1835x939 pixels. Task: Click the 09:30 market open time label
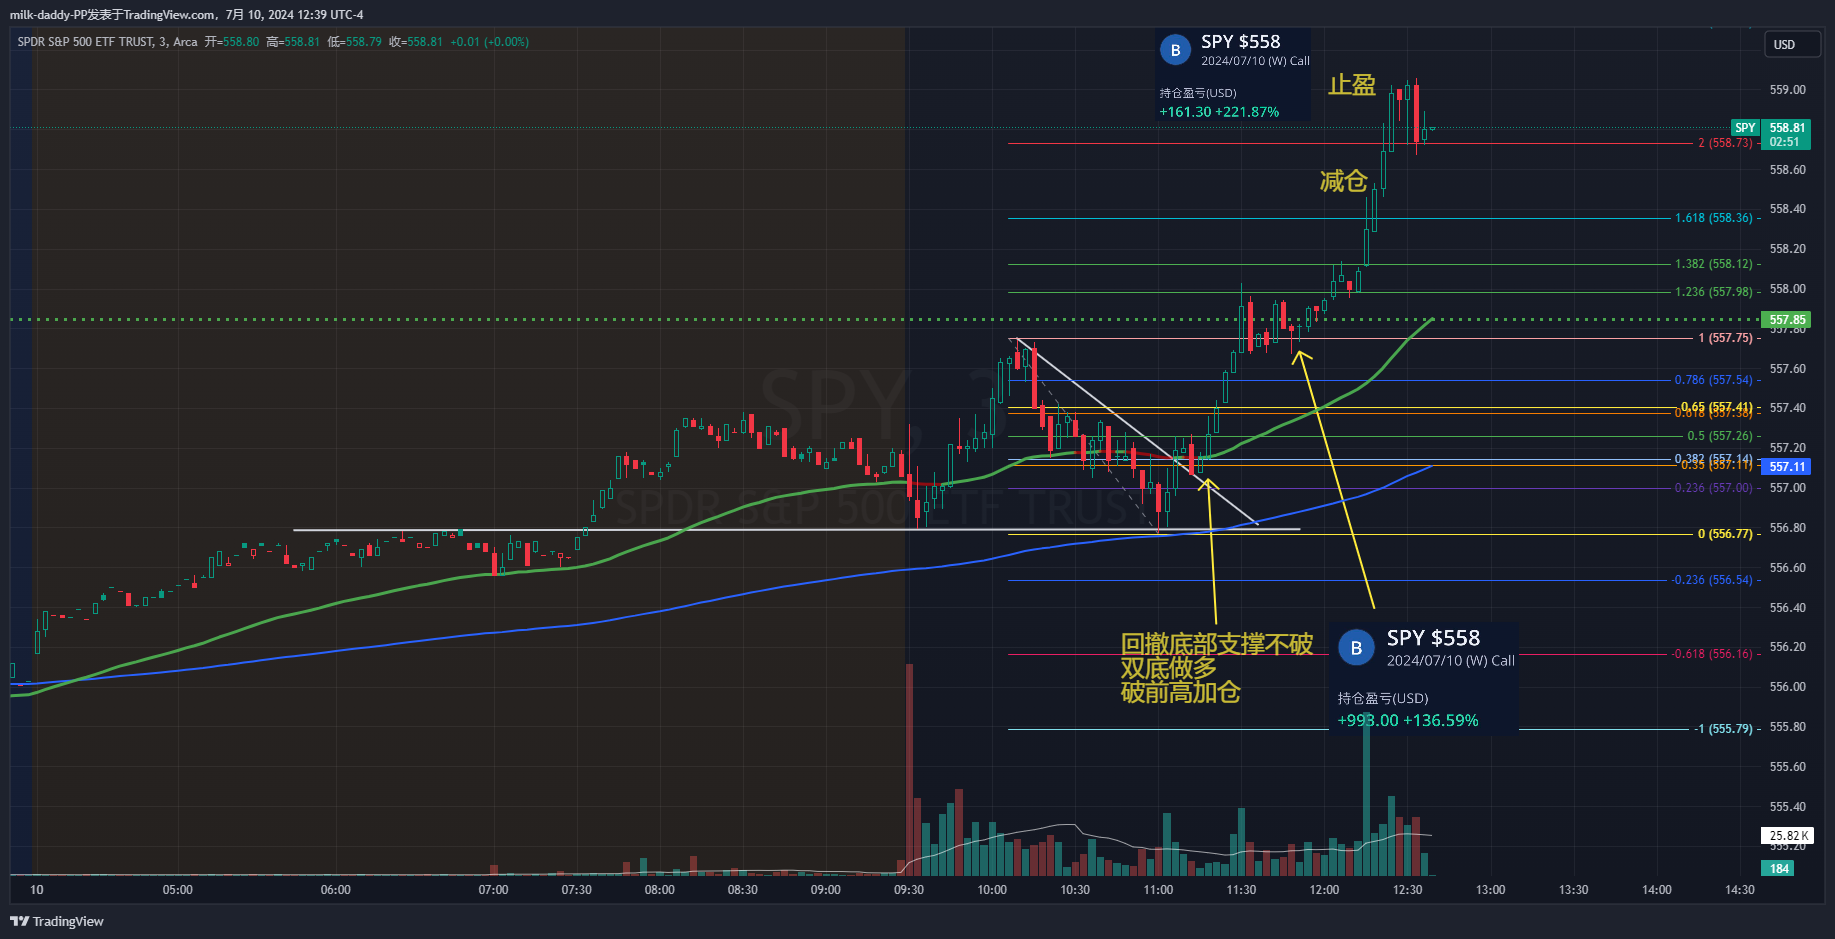(908, 890)
